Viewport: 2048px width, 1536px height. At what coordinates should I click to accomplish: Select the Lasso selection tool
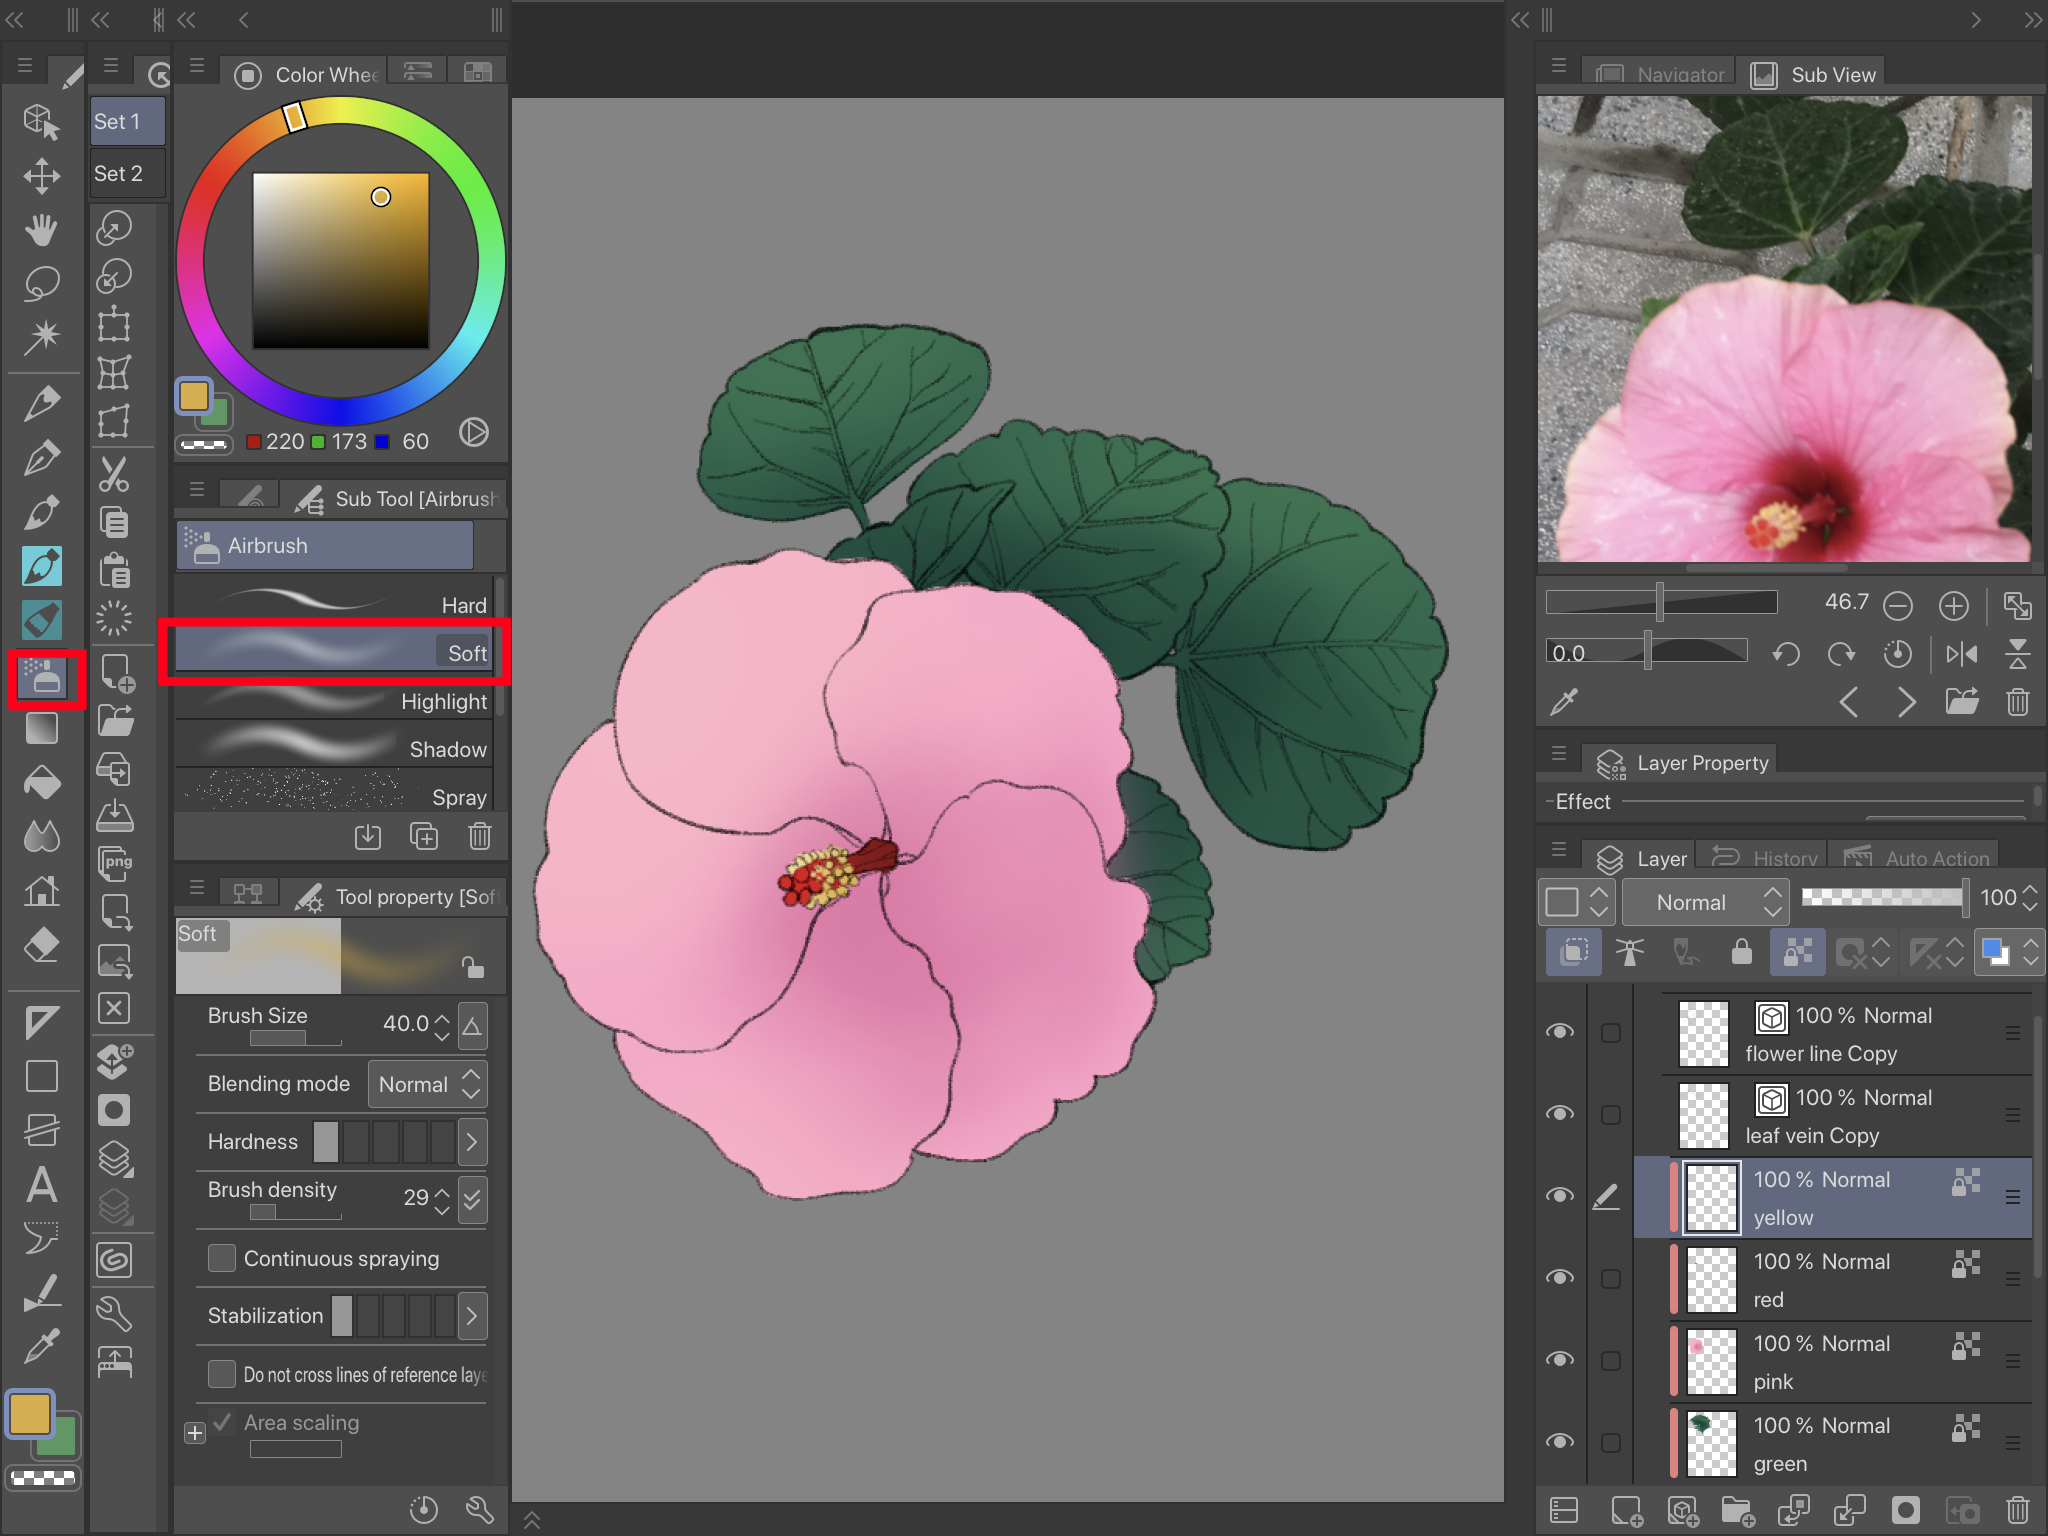(x=41, y=283)
